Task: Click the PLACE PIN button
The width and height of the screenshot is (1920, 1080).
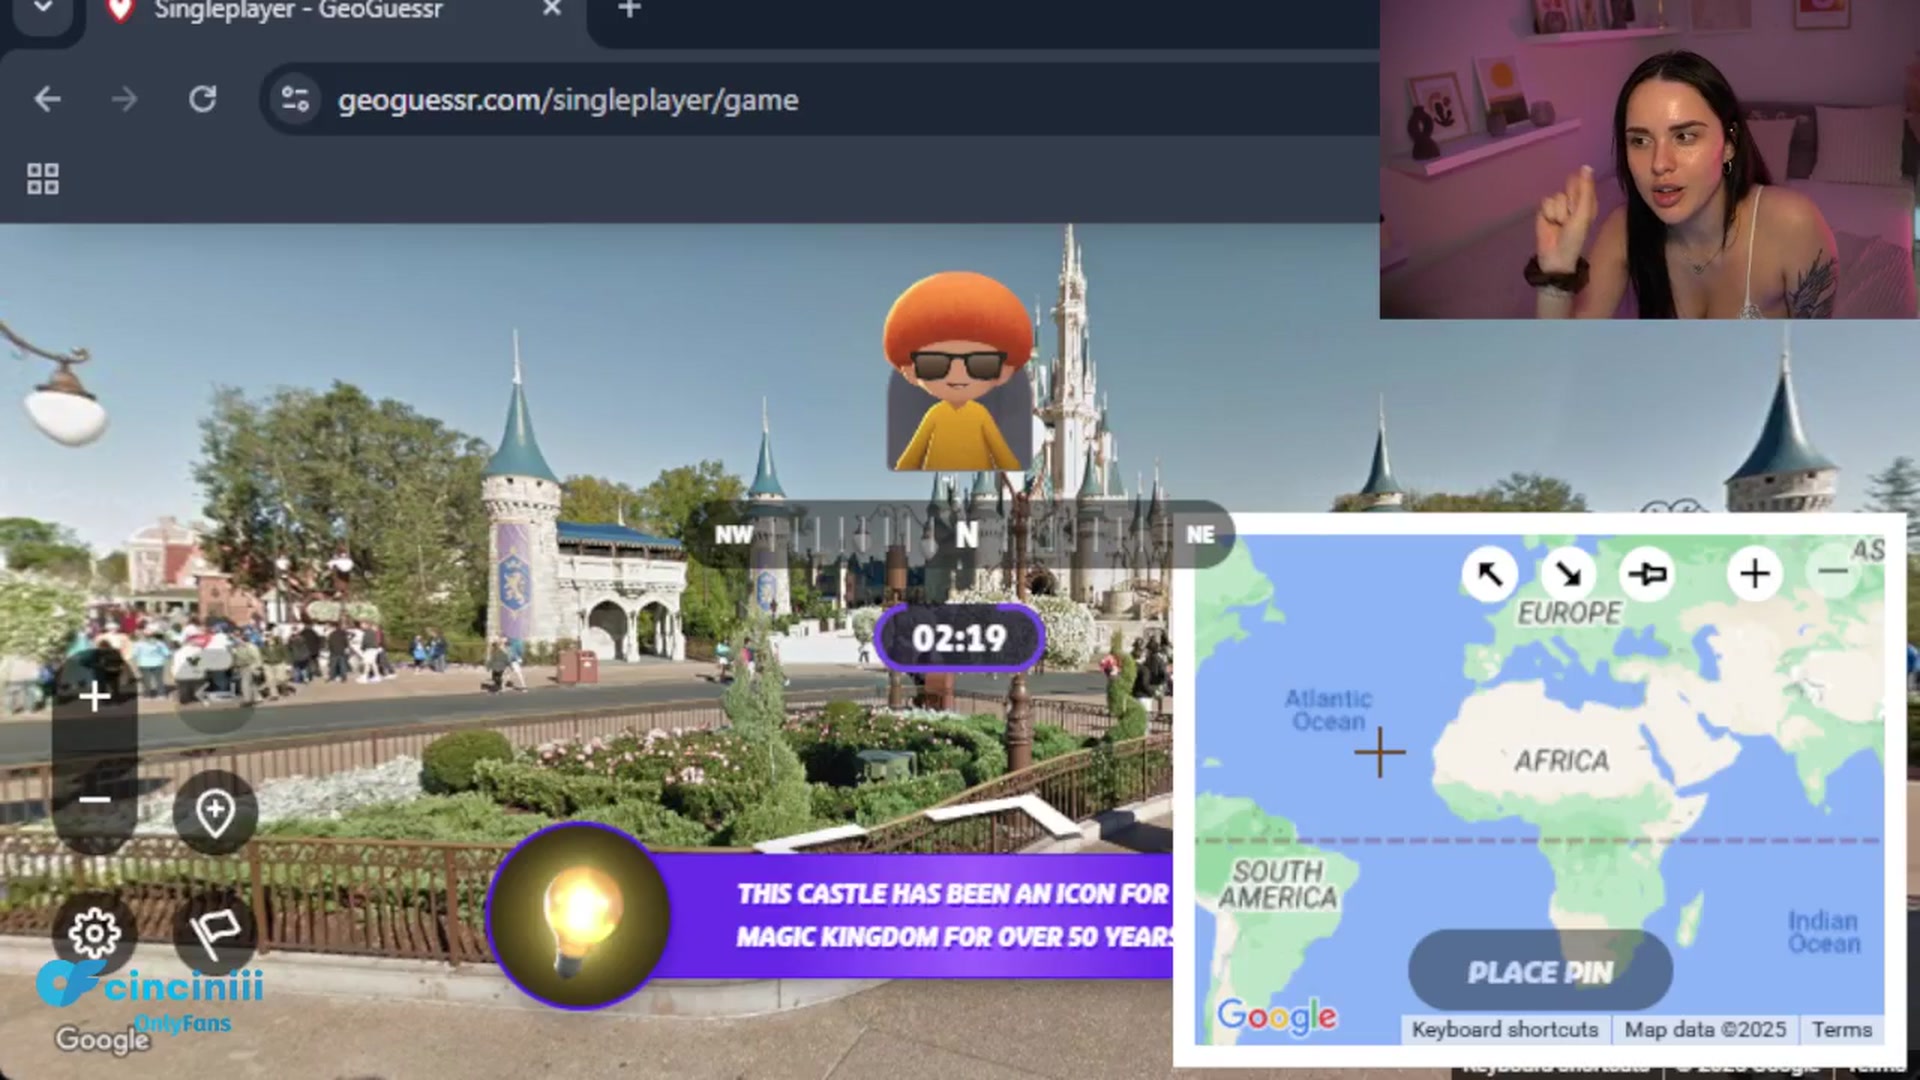Action: point(1540,972)
